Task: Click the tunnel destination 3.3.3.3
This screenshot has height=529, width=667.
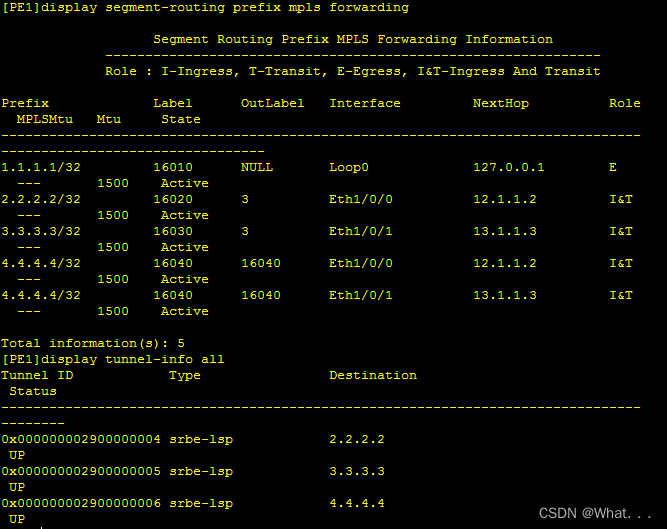Action: [357, 471]
